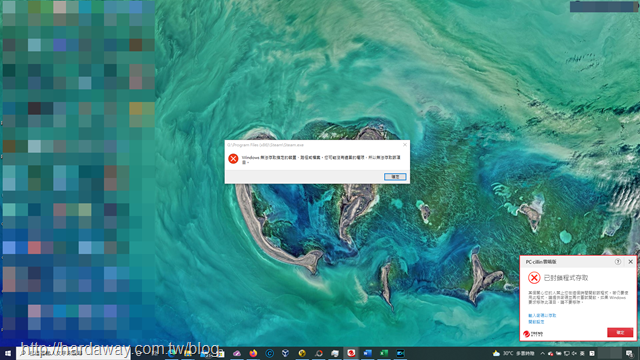640x360 pixels.
Task: Open the 30°C weather widget in taskbar
Action: (x=513, y=353)
